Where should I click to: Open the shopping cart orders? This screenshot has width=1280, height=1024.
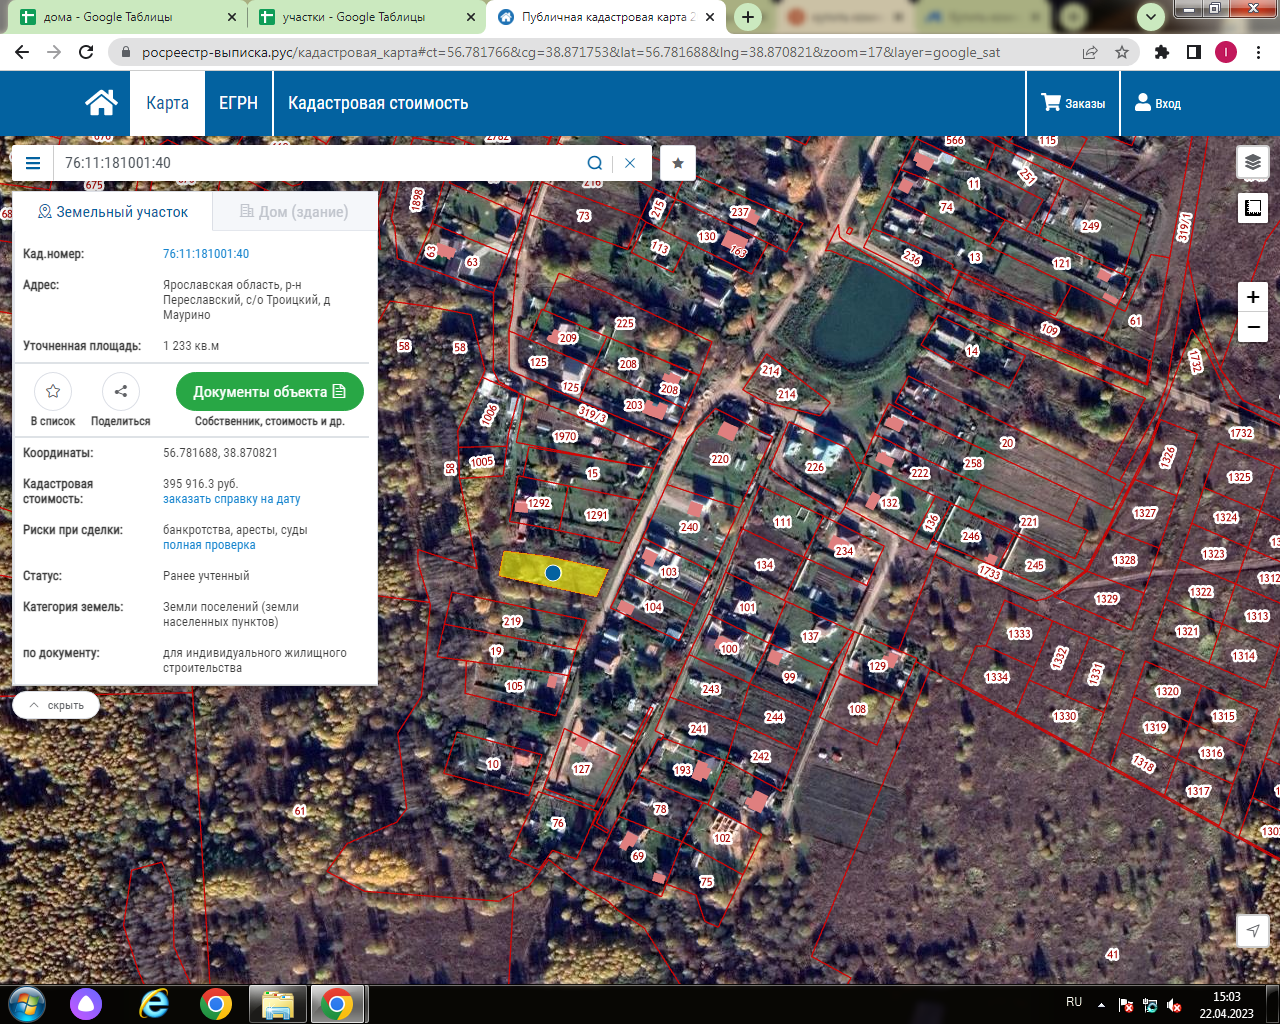coord(1073,103)
